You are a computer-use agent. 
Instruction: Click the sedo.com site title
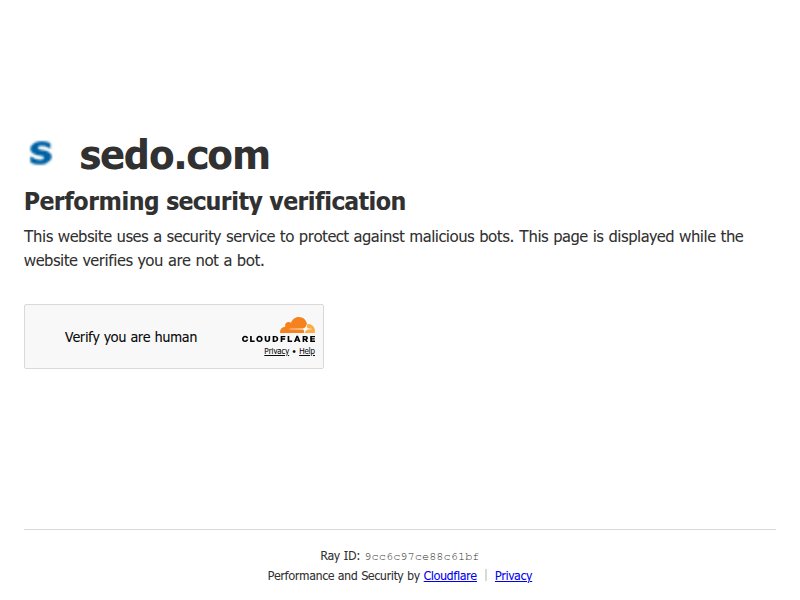coord(174,155)
